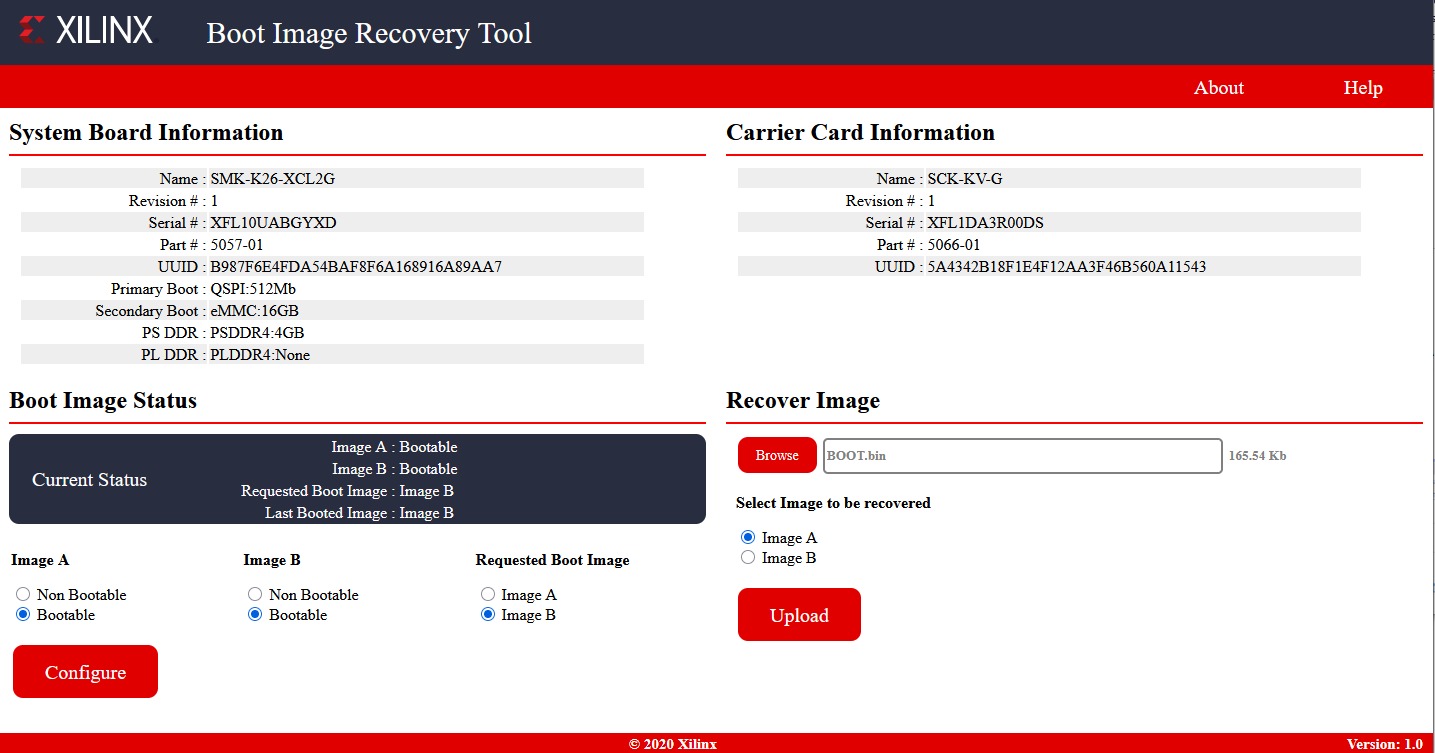
Task: Click the Current Status panel label
Action: click(x=89, y=480)
